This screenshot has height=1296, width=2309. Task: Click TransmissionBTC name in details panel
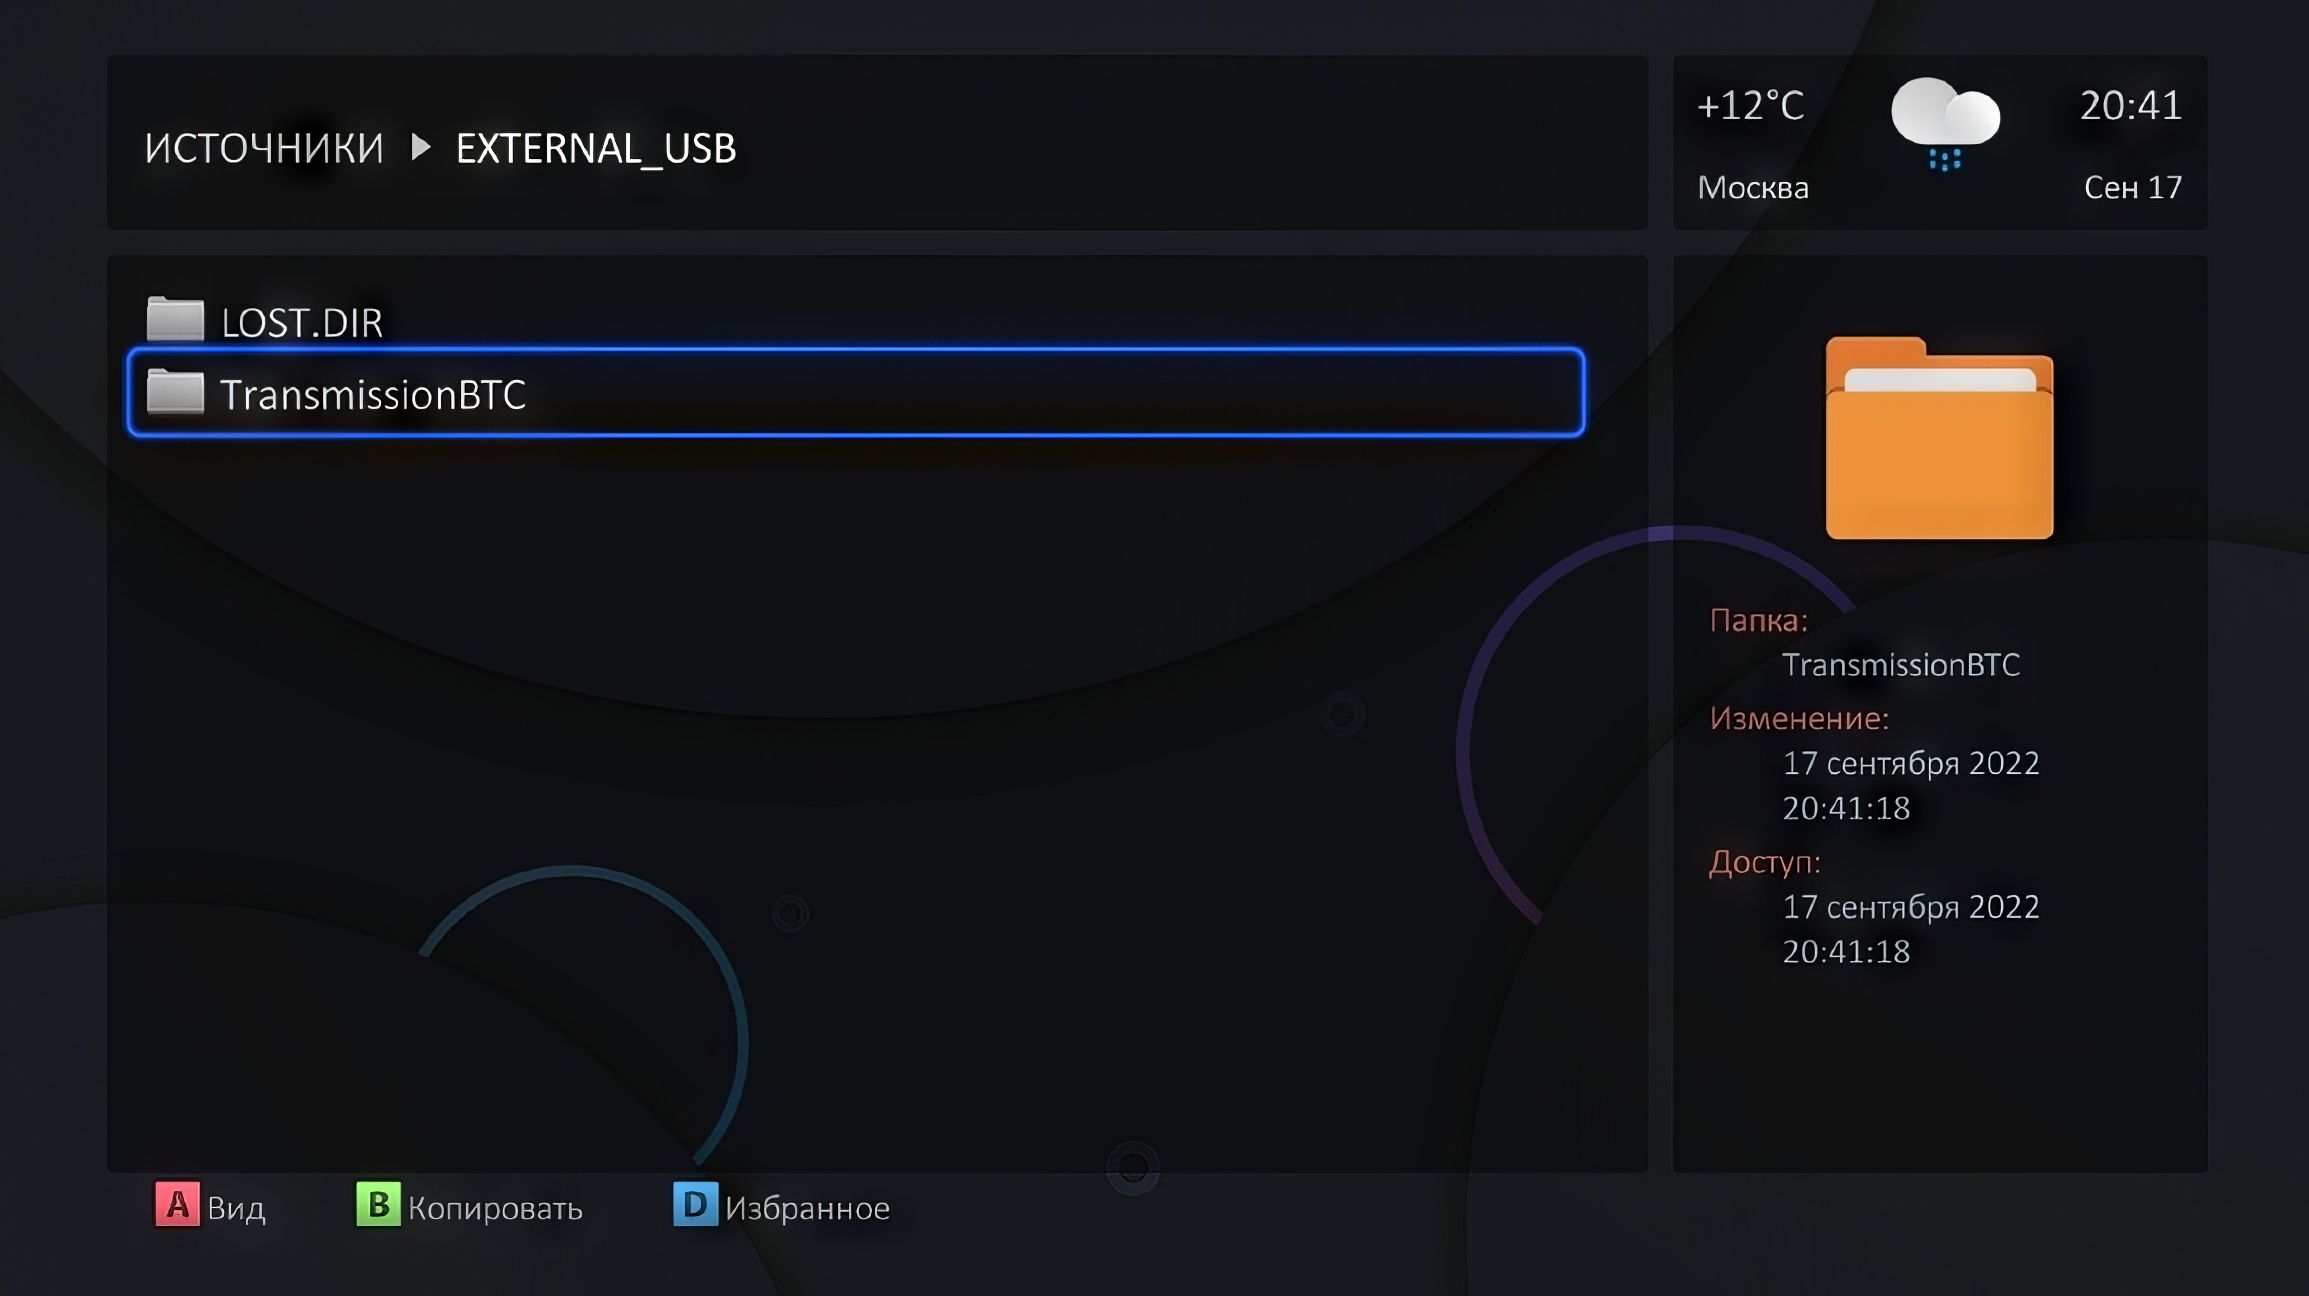1900,664
